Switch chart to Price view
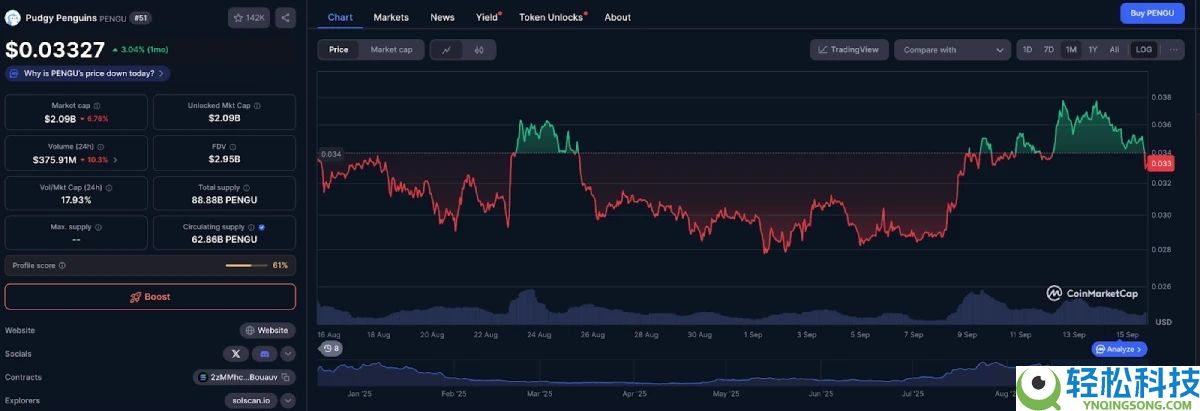 [338, 50]
